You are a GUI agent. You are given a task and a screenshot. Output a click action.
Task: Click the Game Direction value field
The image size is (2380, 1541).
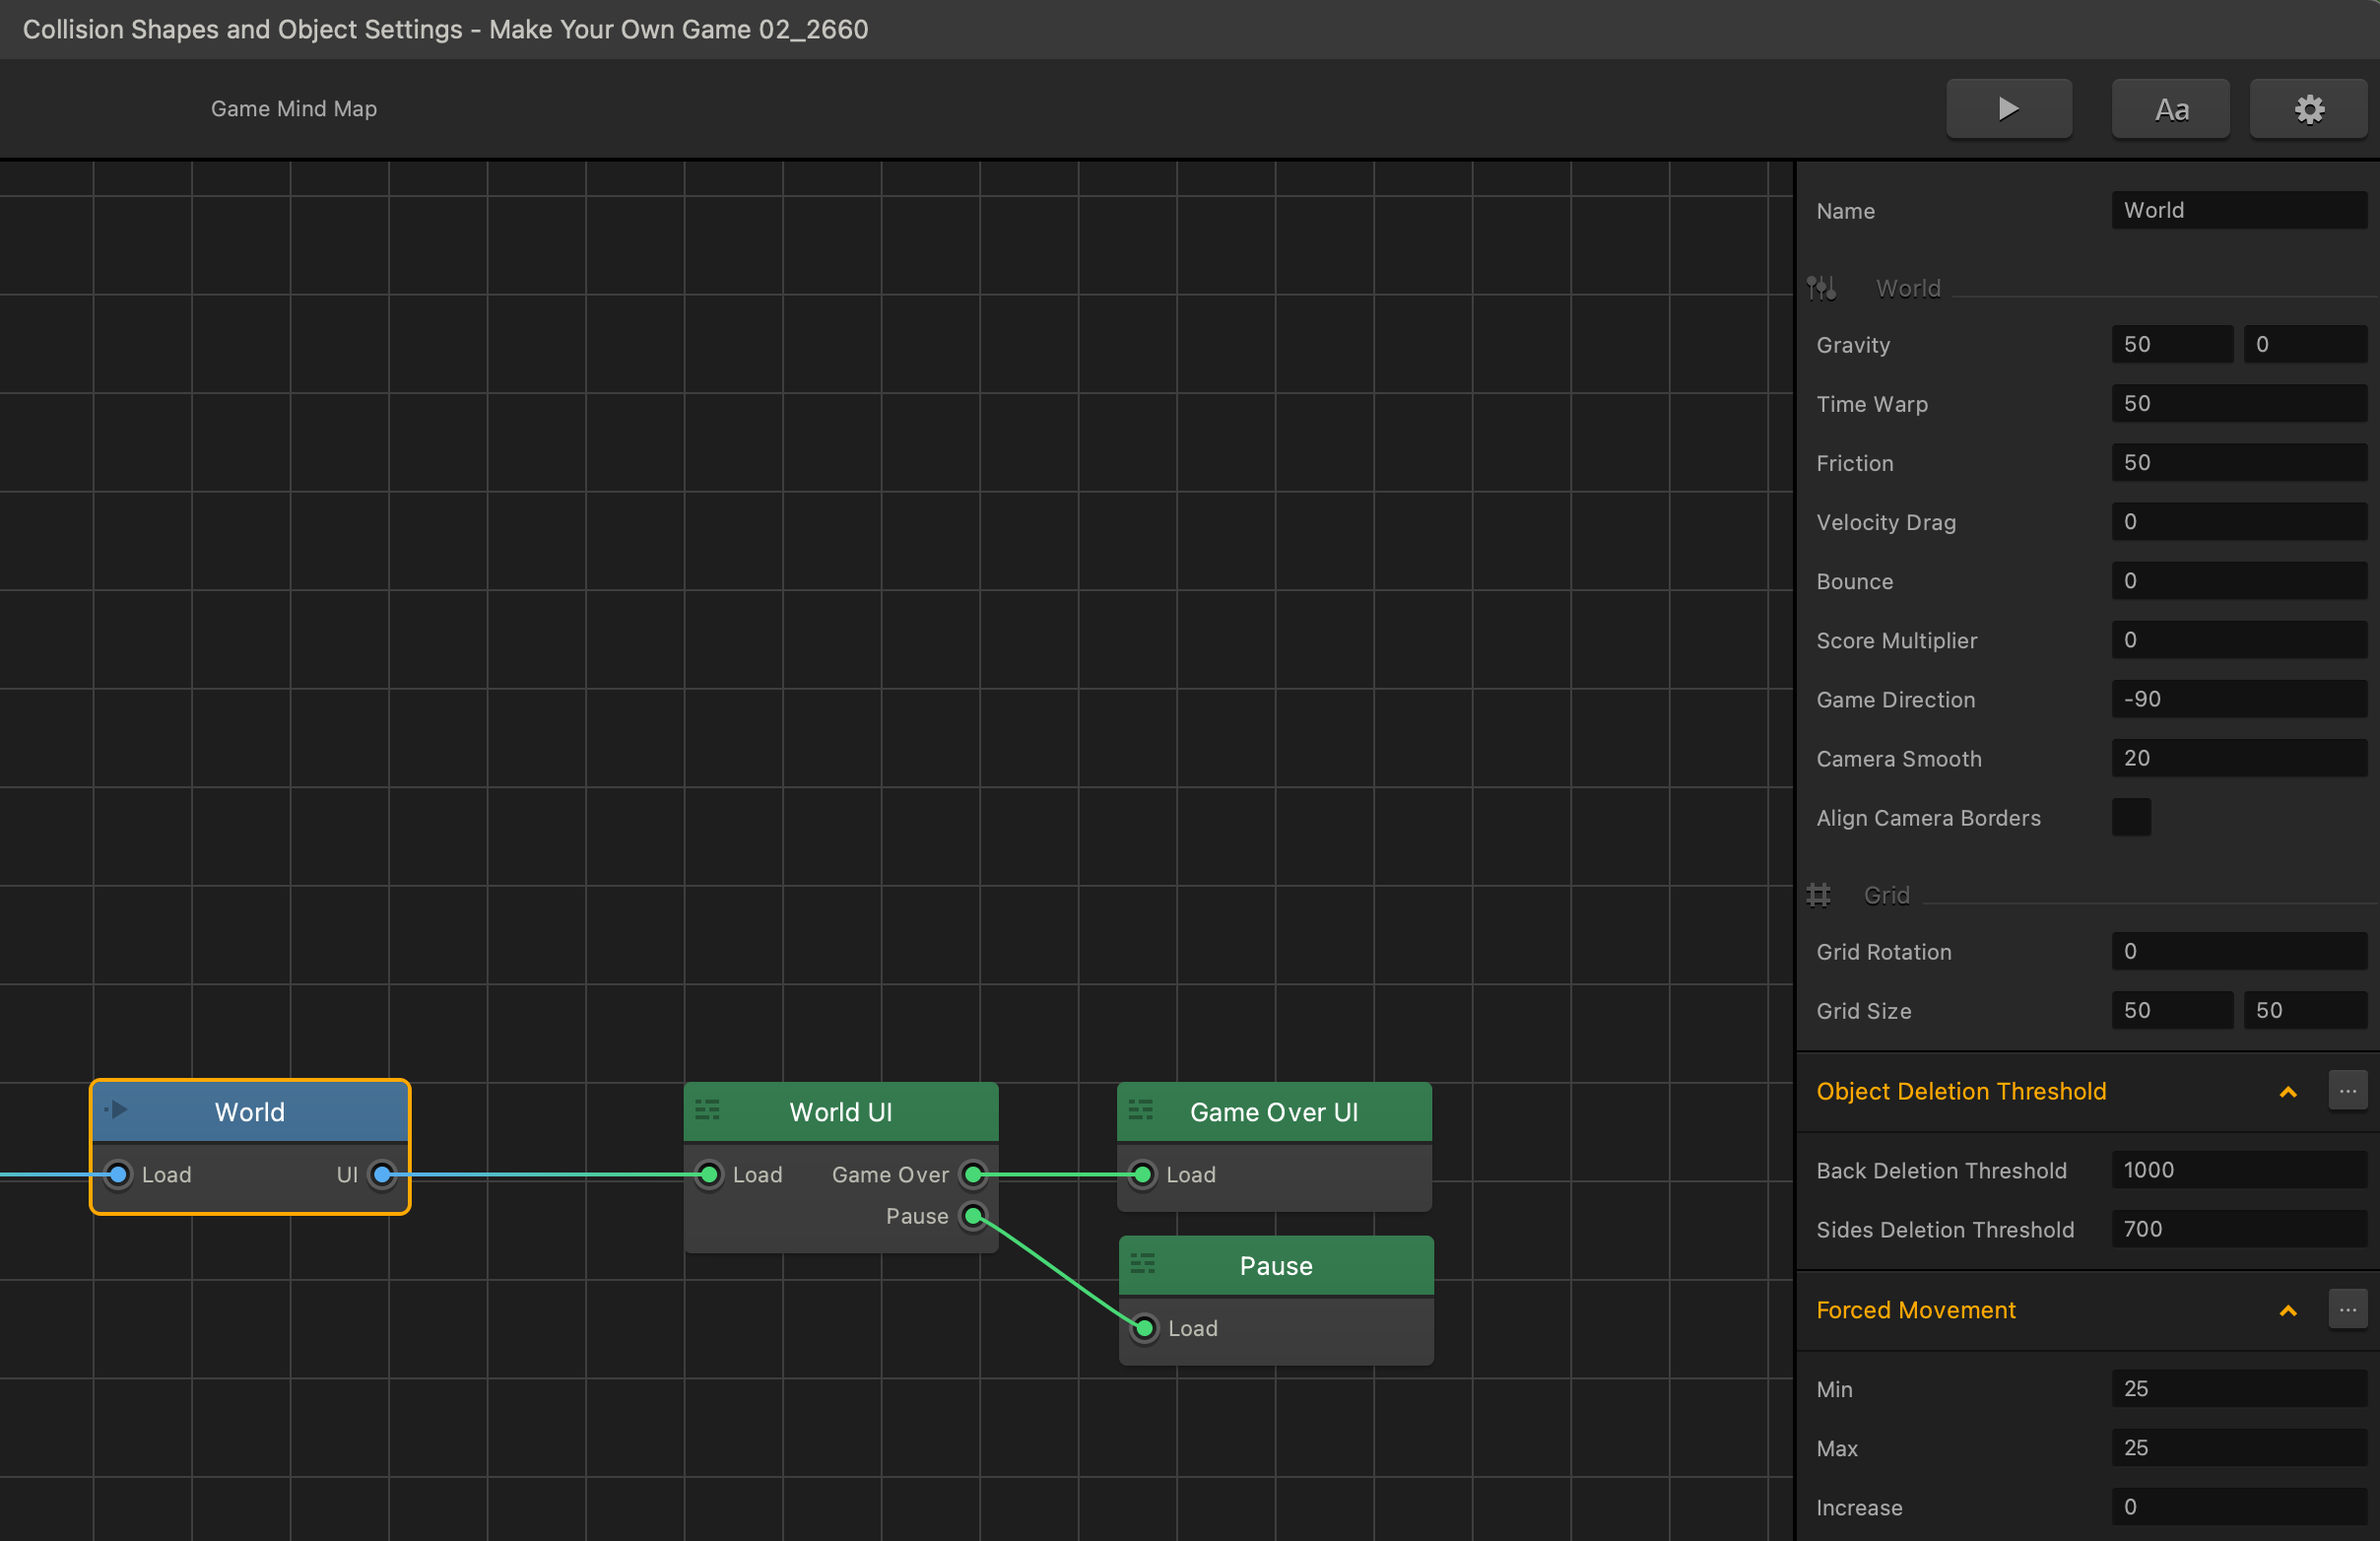(2238, 699)
